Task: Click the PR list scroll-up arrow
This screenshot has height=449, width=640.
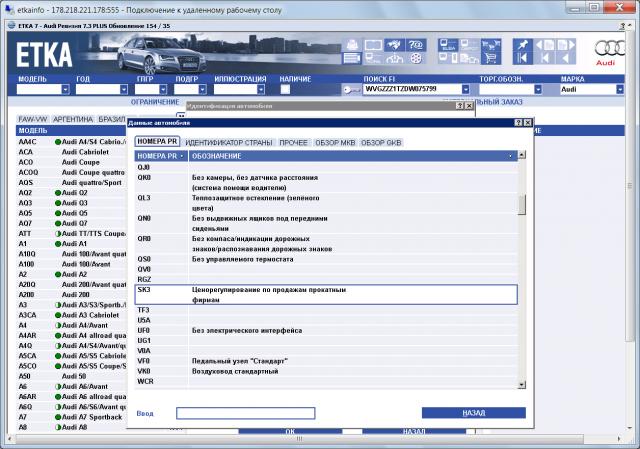Action: (x=522, y=155)
